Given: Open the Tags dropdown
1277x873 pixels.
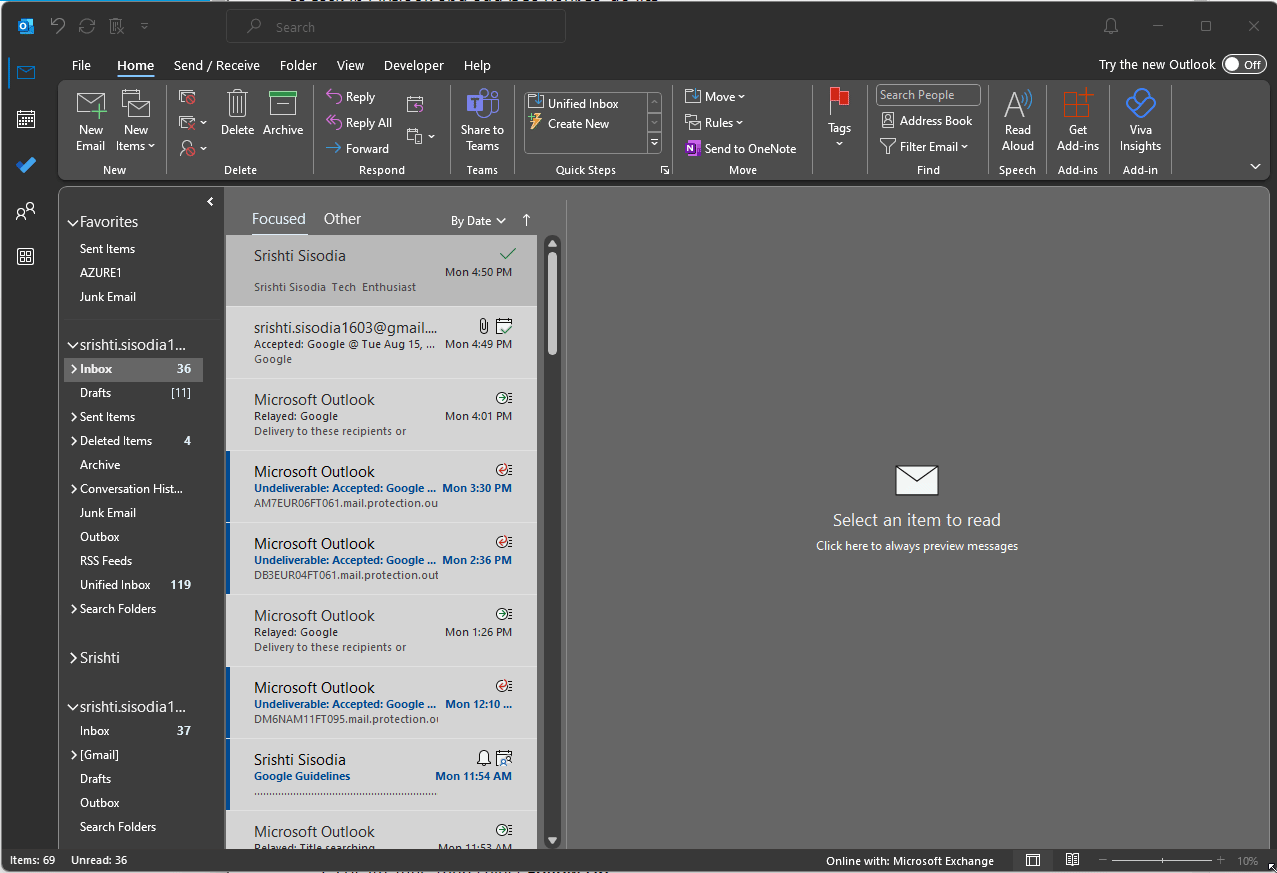Looking at the screenshot, I should coord(839,118).
